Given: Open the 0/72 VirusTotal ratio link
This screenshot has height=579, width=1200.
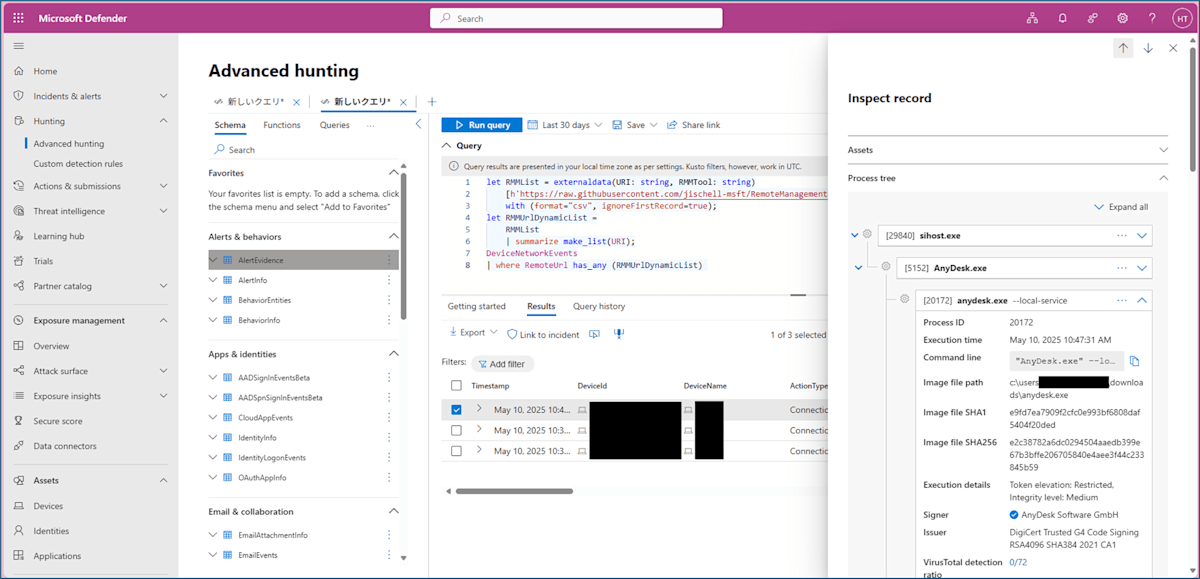Looking at the screenshot, I should pos(1018,562).
